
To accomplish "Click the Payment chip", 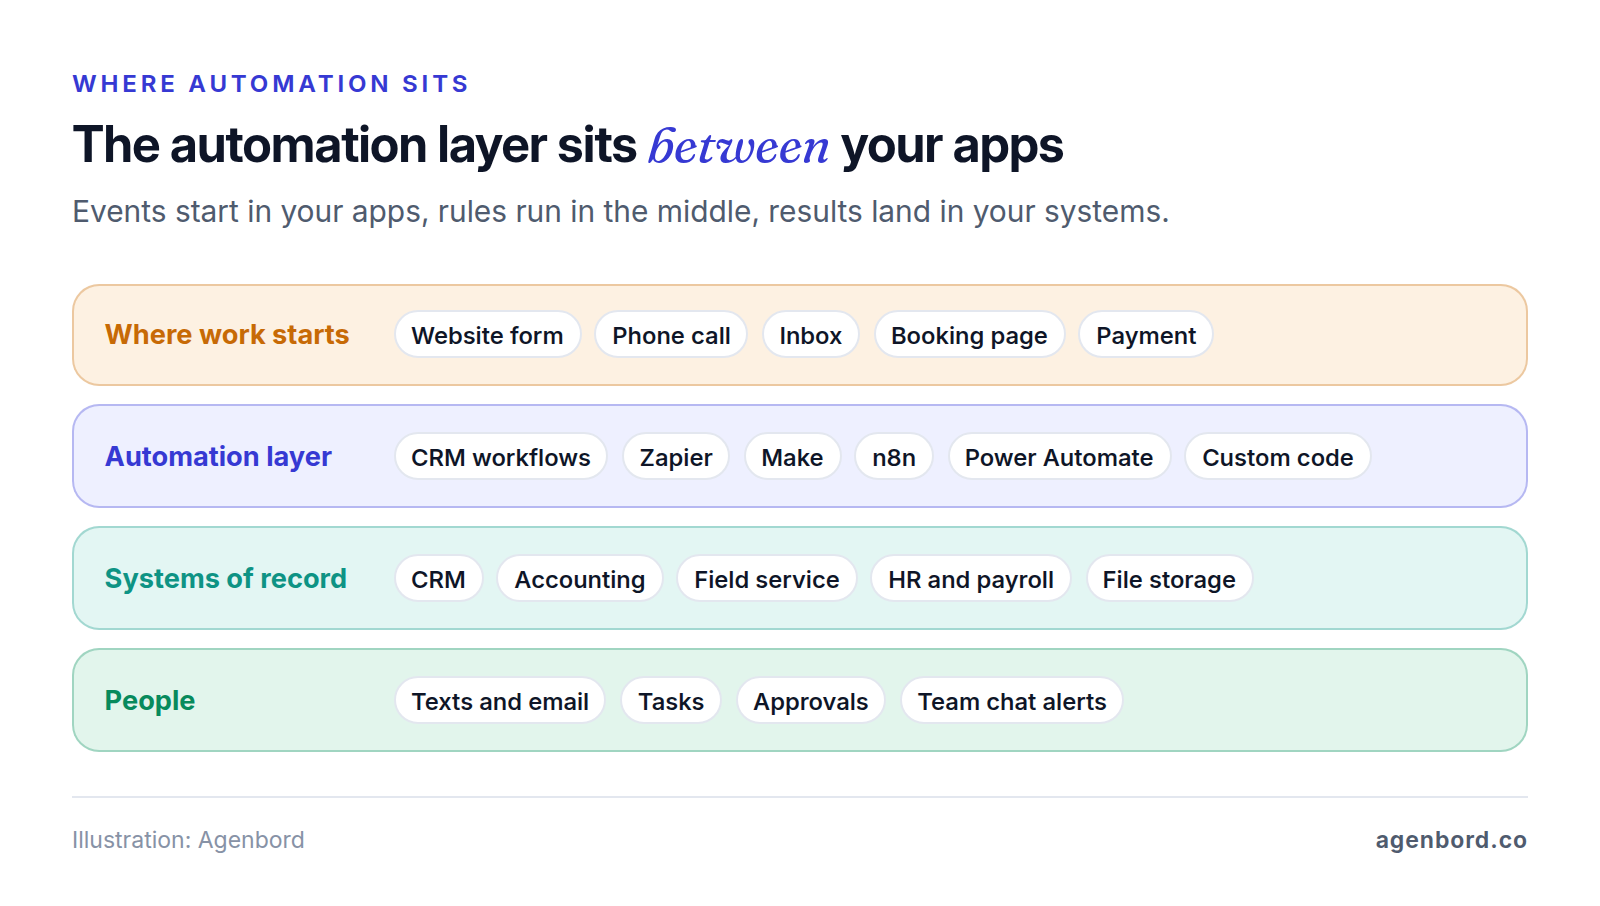I will pos(1146,335).
